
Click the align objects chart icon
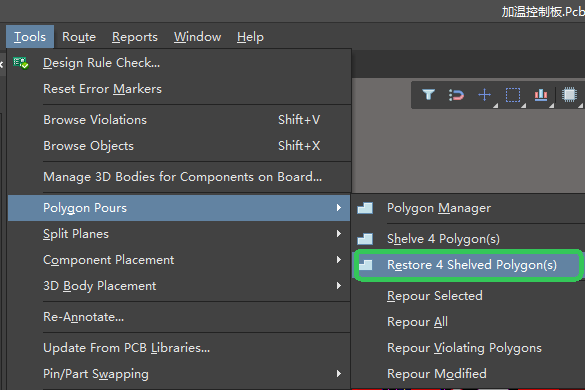(x=541, y=95)
